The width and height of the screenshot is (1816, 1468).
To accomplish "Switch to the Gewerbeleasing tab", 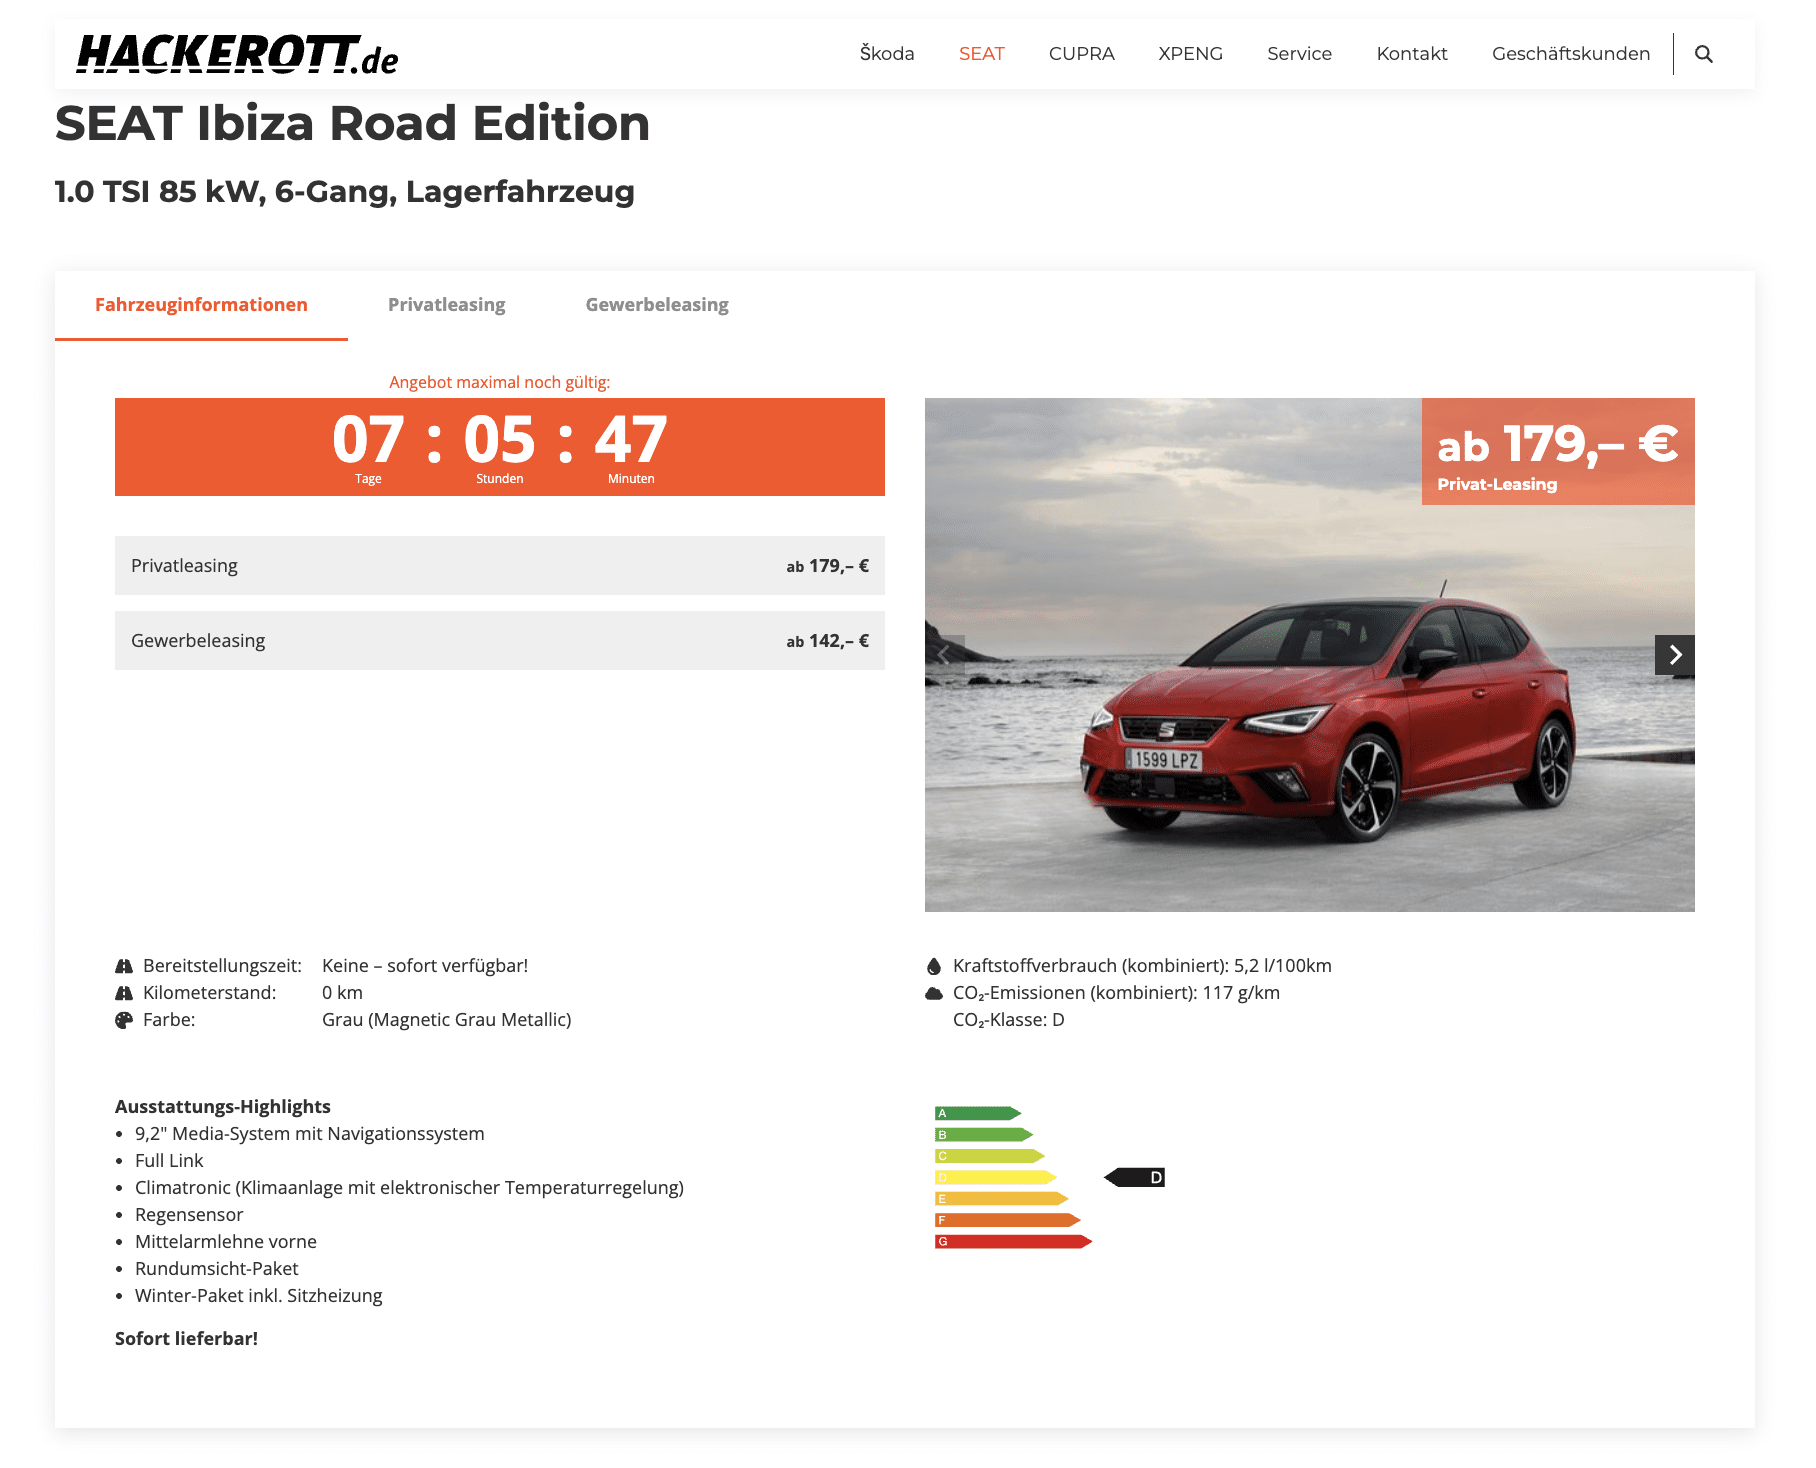I will (x=657, y=305).
